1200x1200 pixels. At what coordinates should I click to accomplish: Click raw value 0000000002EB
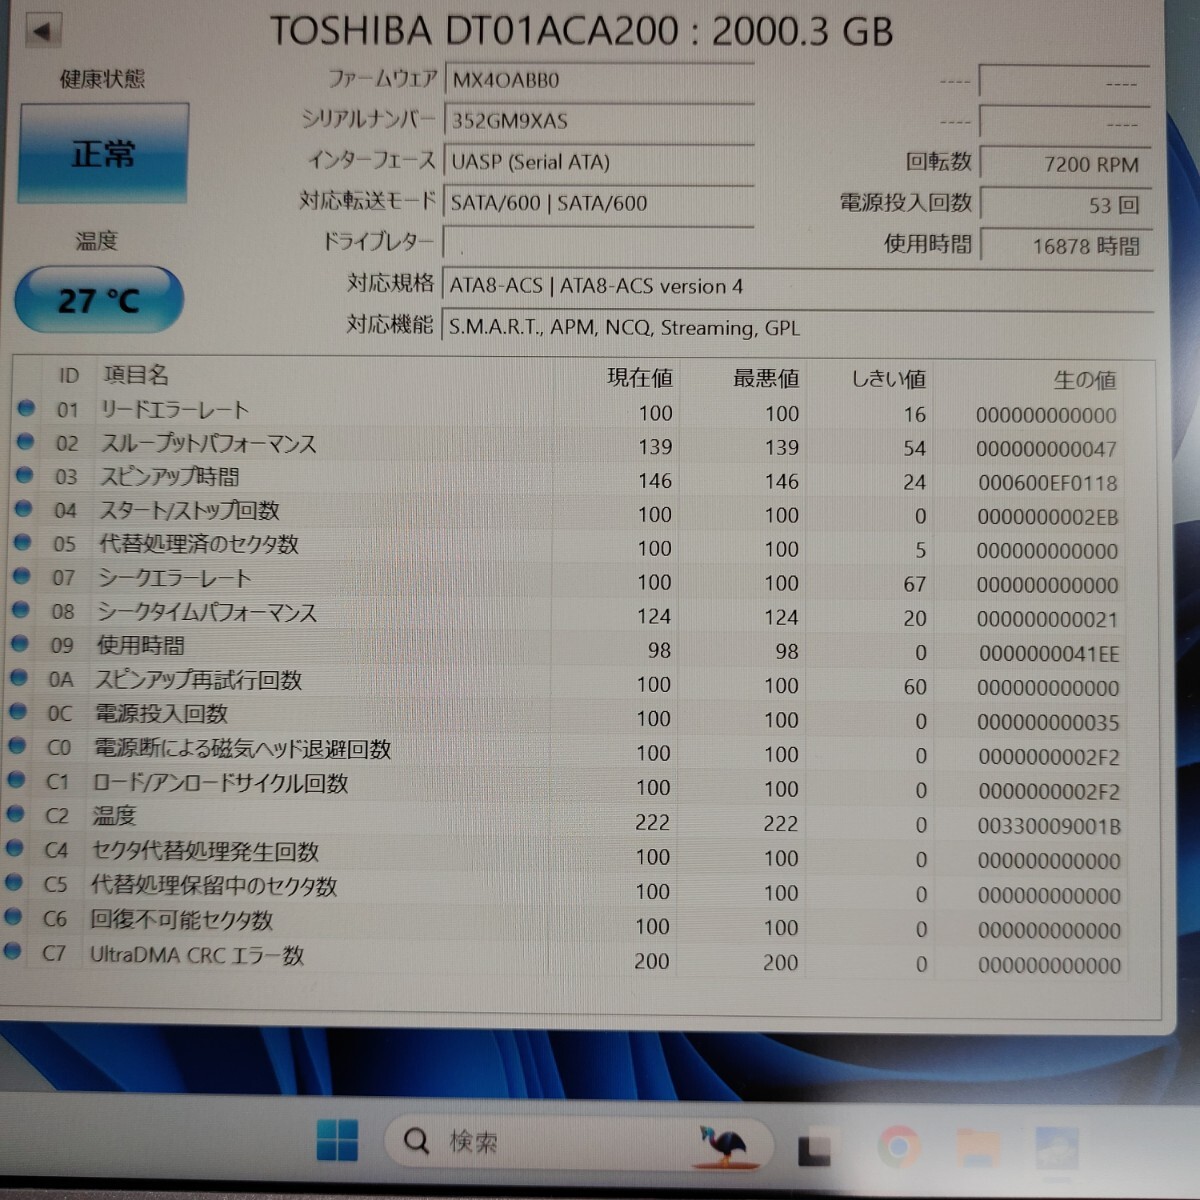click(1048, 517)
